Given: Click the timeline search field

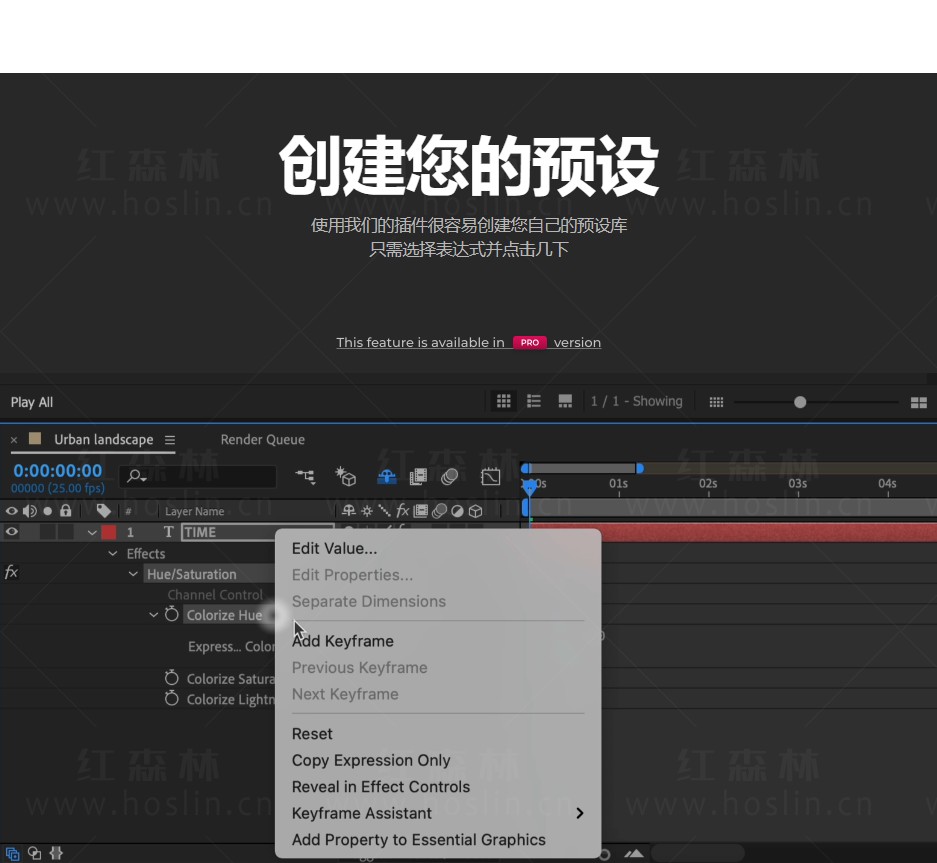Looking at the screenshot, I should (198, 476).
